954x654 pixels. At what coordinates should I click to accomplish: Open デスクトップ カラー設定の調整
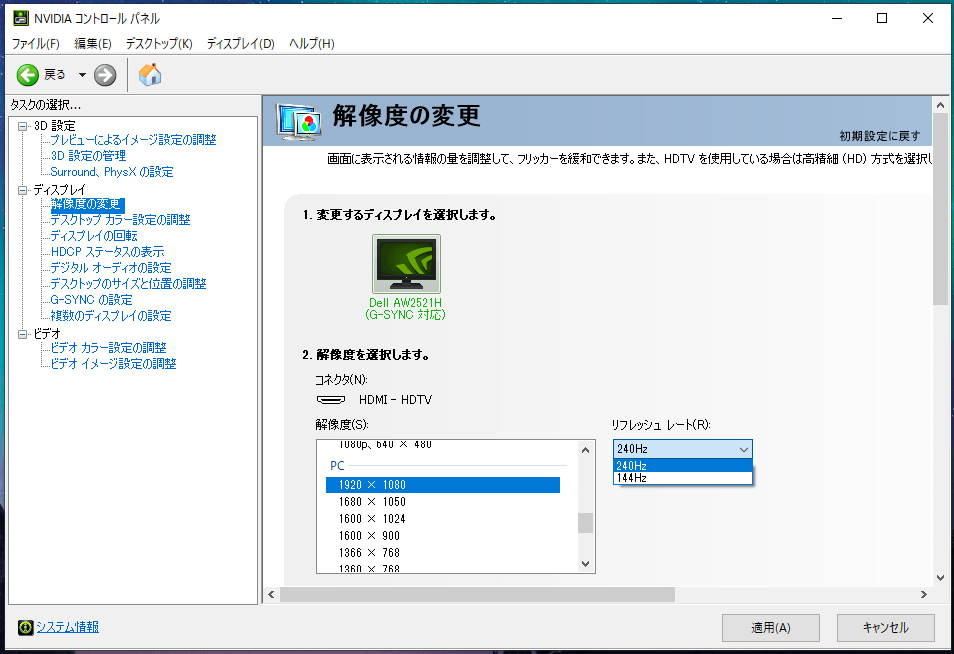[x=120, y=220]
